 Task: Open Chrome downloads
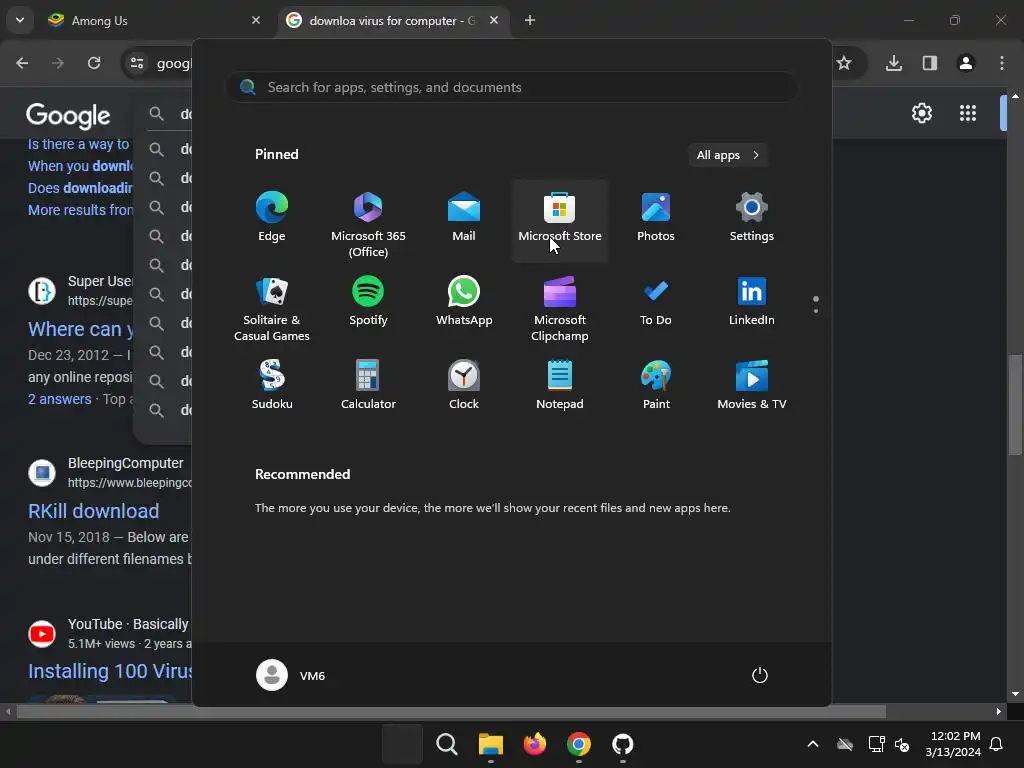click(x=893, y=63)
